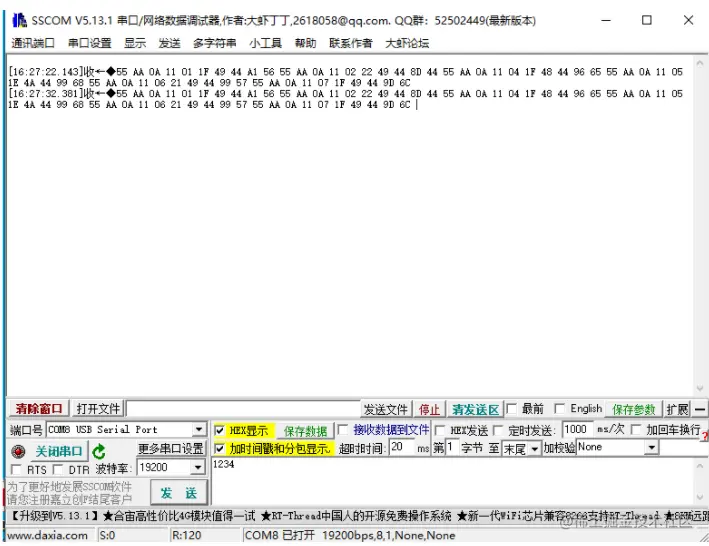
Task: Toggle the English language checkbox
Action: pyautogui.click(x=559, y=409)
